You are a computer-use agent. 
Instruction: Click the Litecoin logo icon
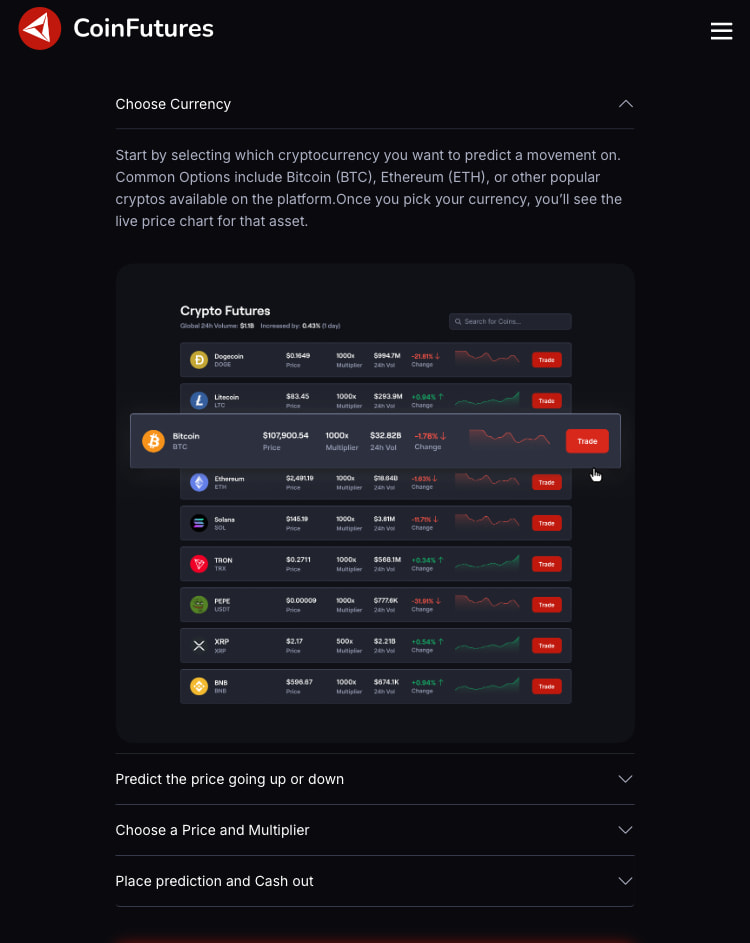(x=197, y=400)
